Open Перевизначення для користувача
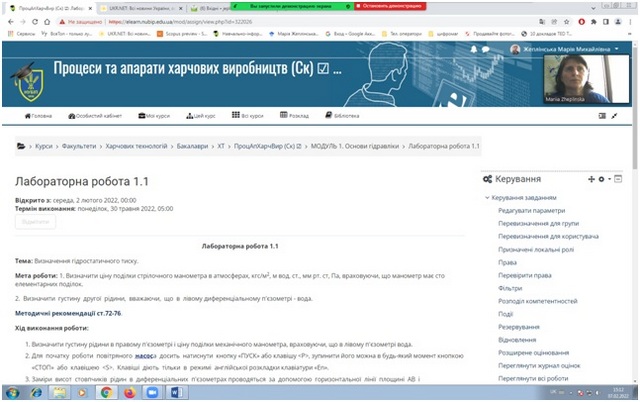Image resolution: width=640 pixels, height=402 pixels. click(x=548, y=236)
